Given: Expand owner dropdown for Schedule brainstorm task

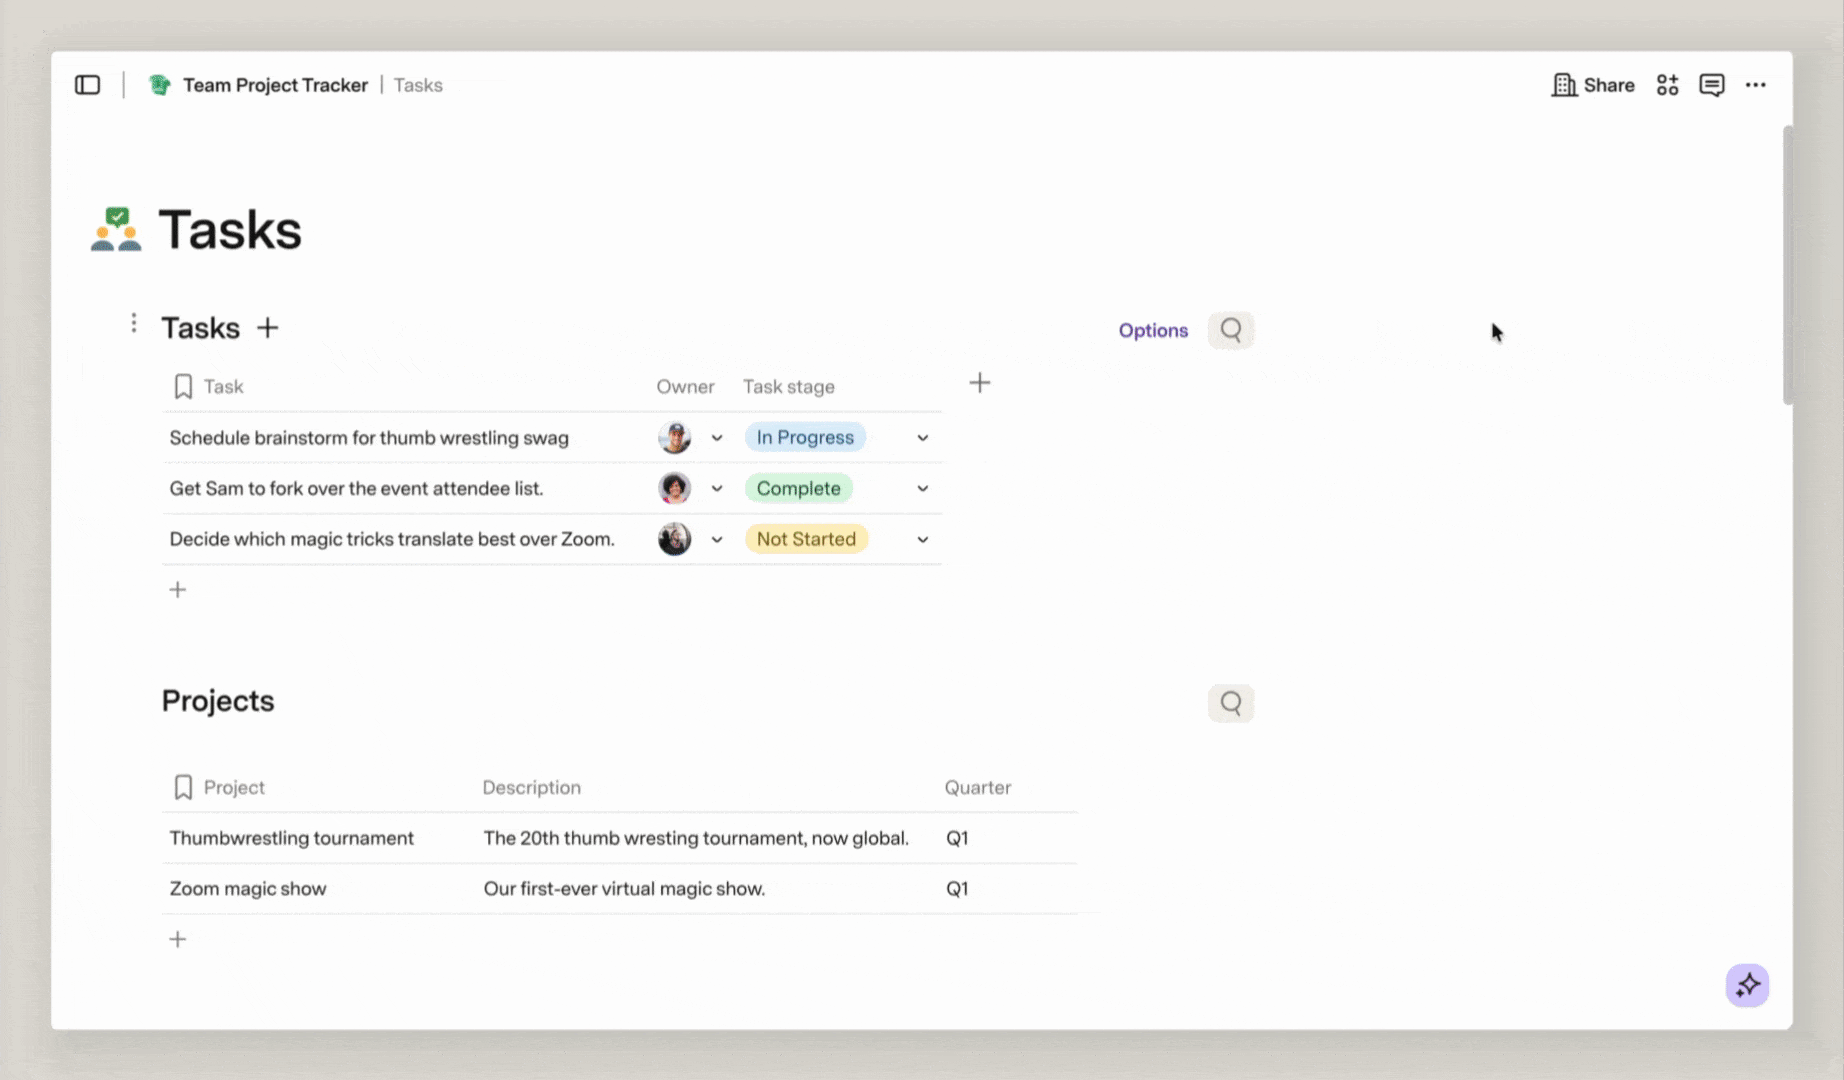Looking at the screenshot, I should pyautogui.click(x=717, y=438).
